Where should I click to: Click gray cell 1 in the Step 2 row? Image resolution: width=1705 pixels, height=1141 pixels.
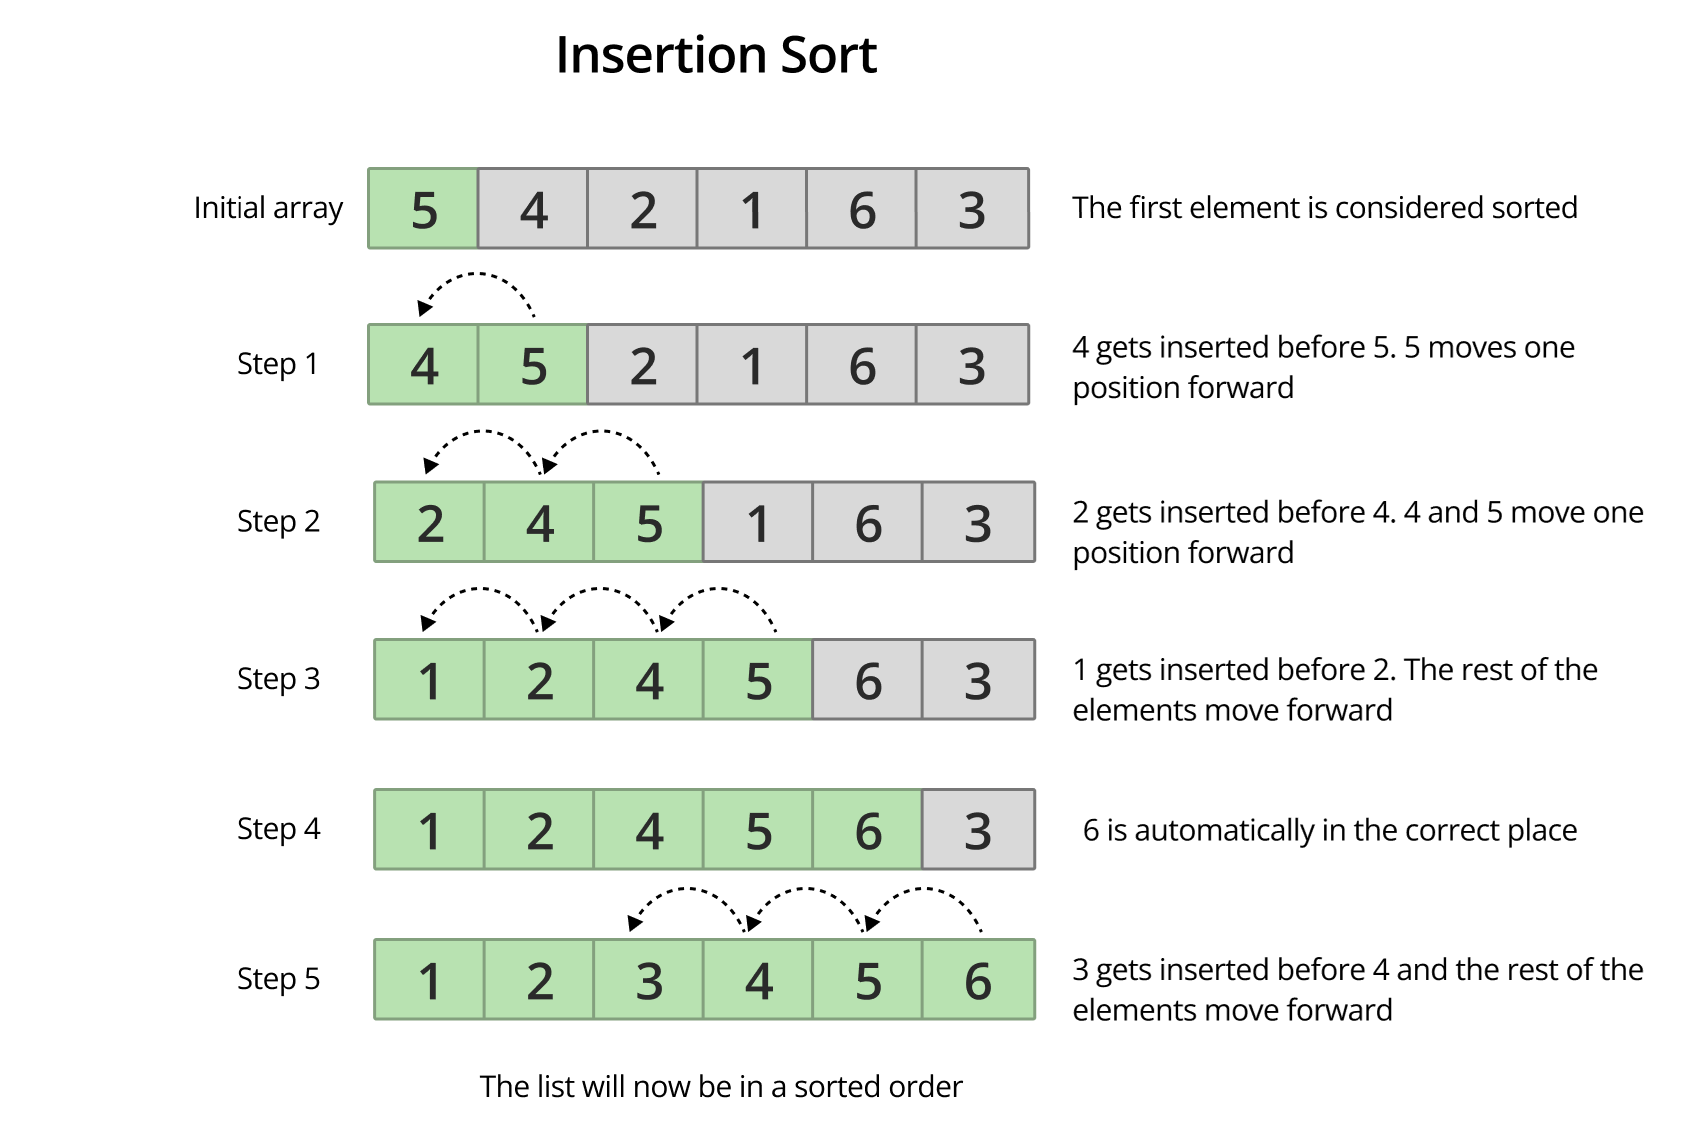click(x=758, y=523)
